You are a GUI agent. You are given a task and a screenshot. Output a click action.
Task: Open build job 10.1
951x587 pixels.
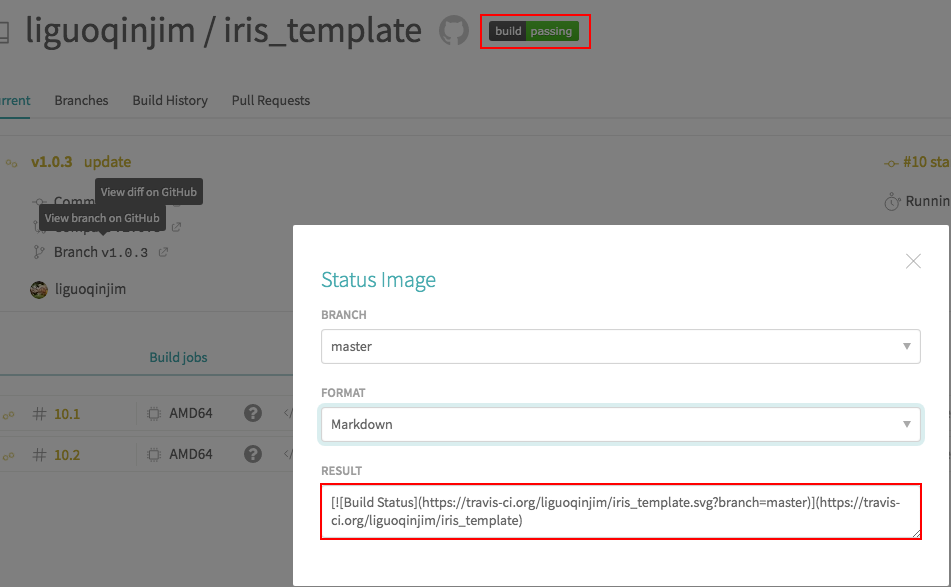(x=67, y=414)
